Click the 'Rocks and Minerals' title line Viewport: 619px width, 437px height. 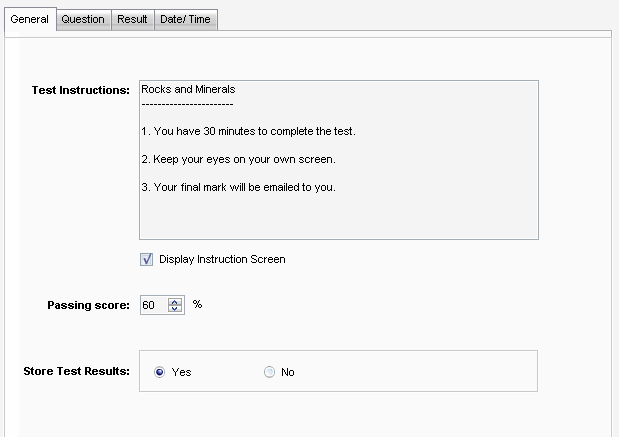pyautogui.click(x=188, y=89)
